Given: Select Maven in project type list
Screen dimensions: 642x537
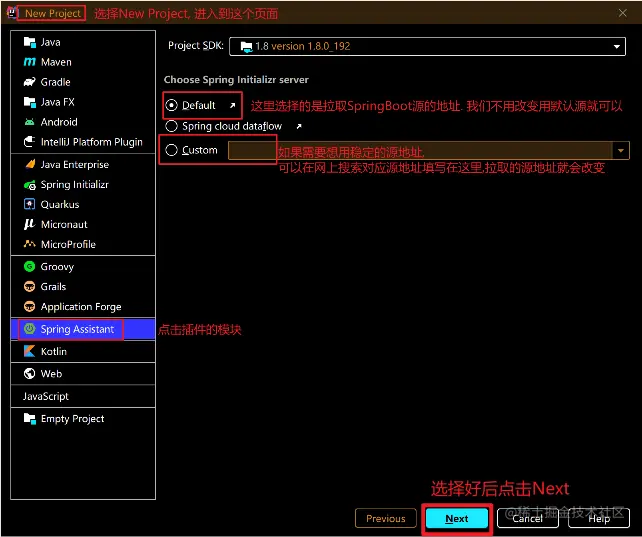Looking at the screenshot, I should [x=83, y=62].
